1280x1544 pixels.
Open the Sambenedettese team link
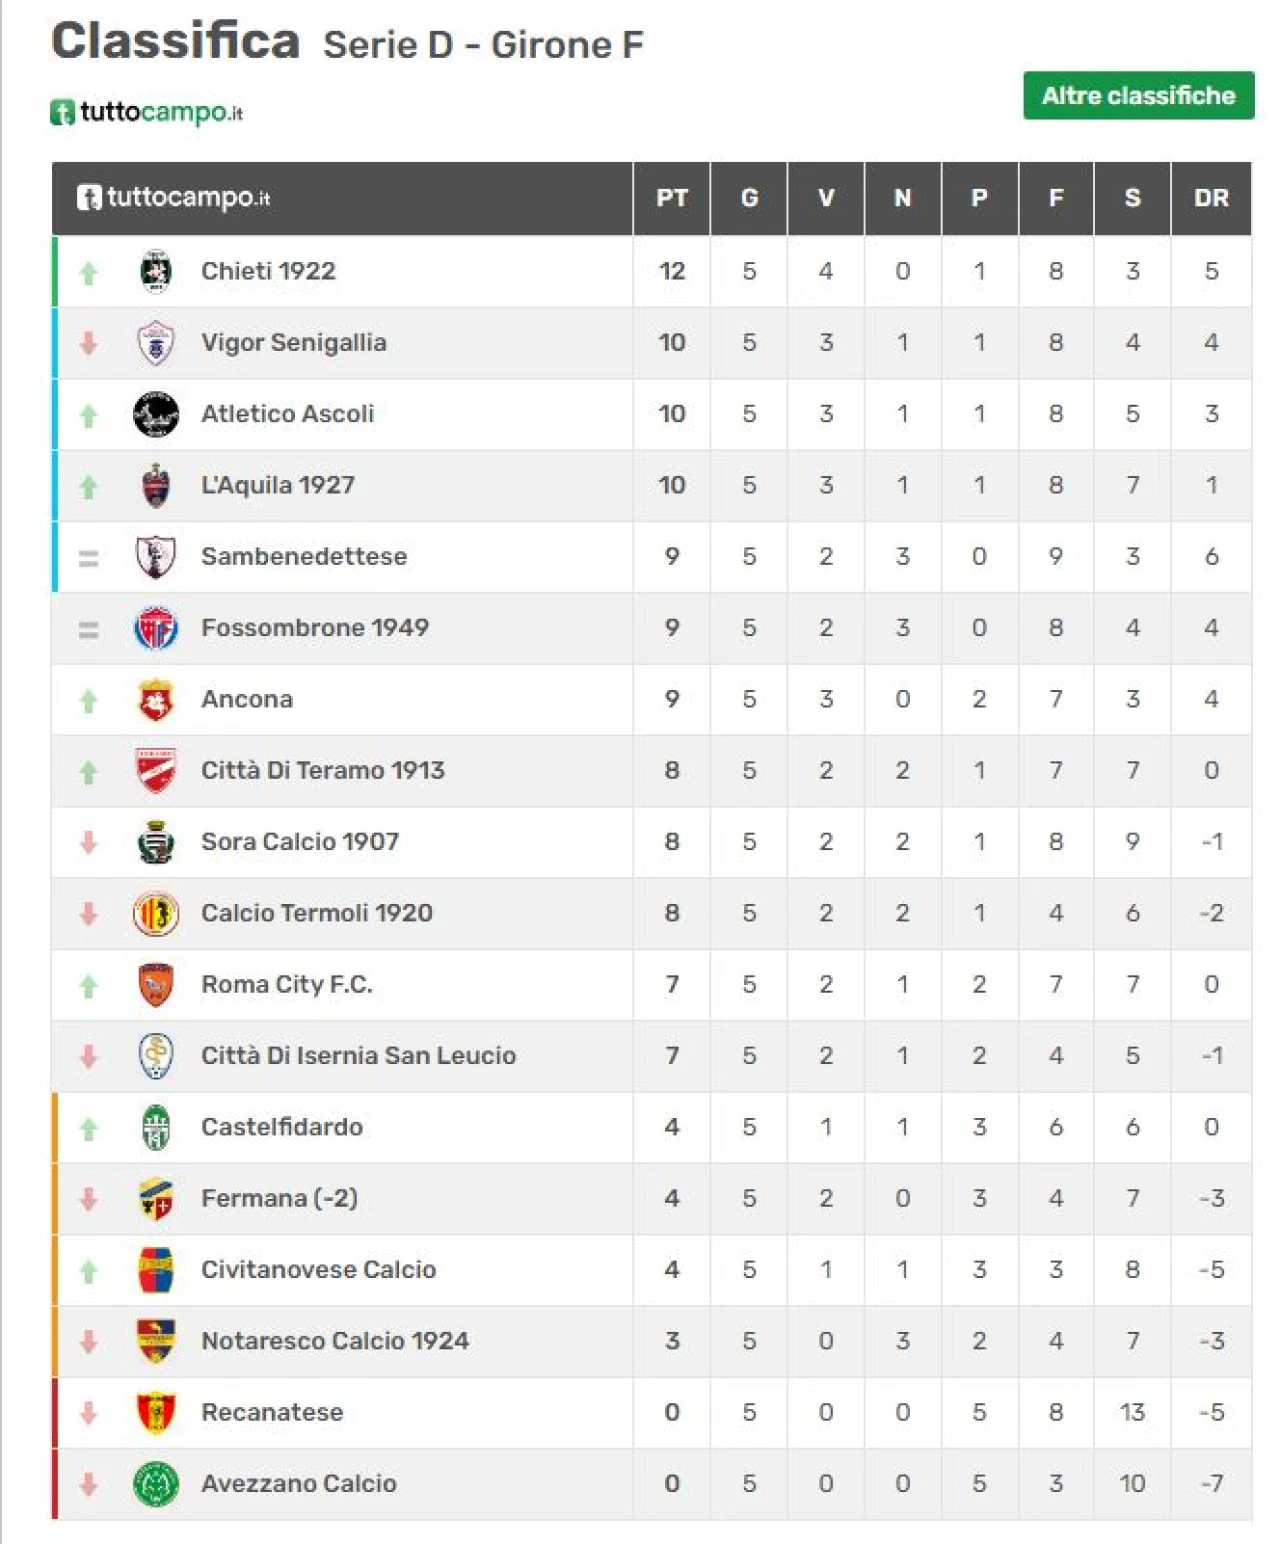point(304,557)
